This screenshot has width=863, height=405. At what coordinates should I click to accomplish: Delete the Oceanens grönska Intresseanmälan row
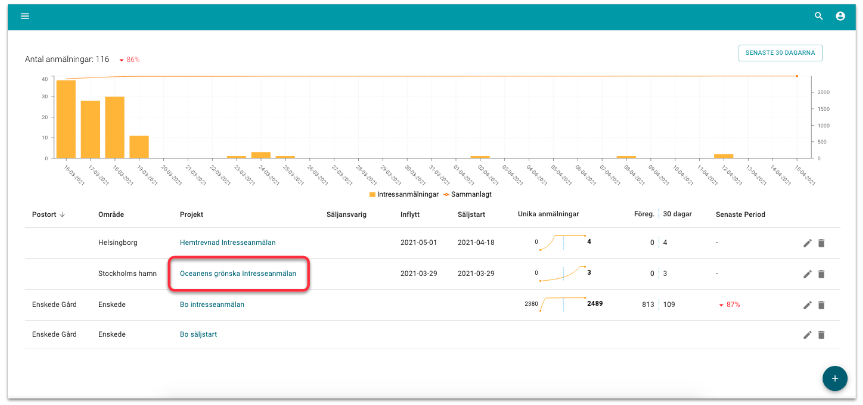[x=821, y=274]
